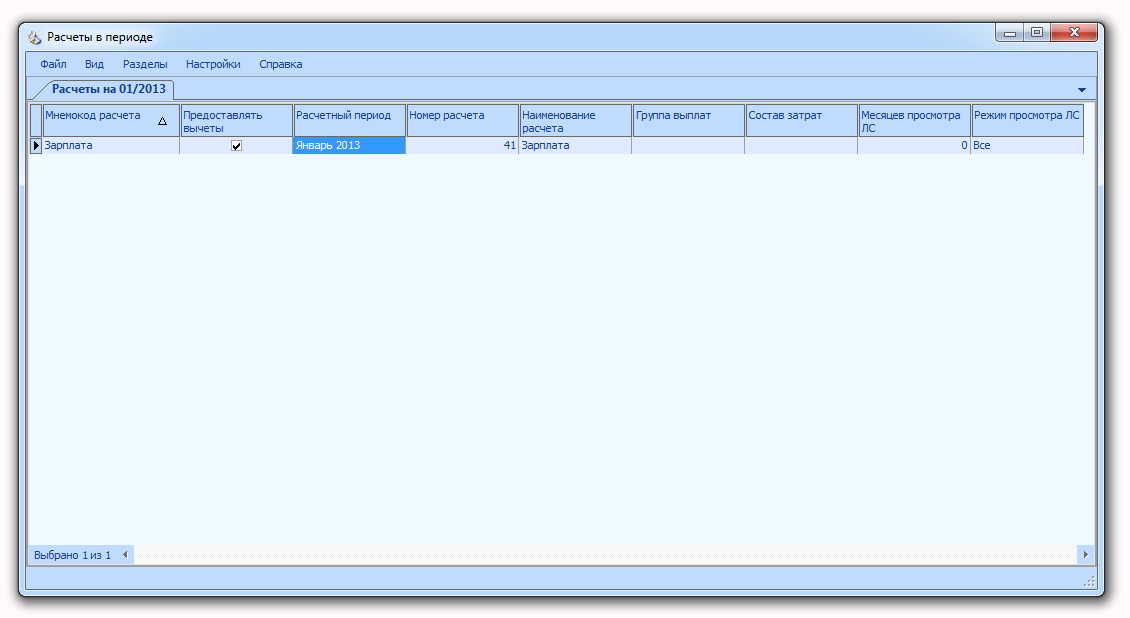The height and width of the screenshot is (618, 1130).
Task: Click the Состав затрат column header
Action: (801, 120)
